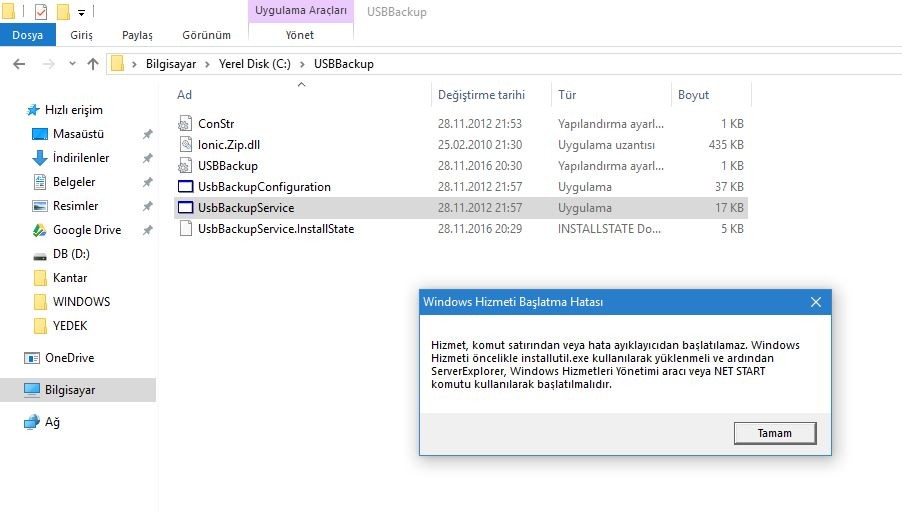This screenshot has height=512, width=902.
Task: Click USBBackup in the address bar
Action: coord(343,64)
